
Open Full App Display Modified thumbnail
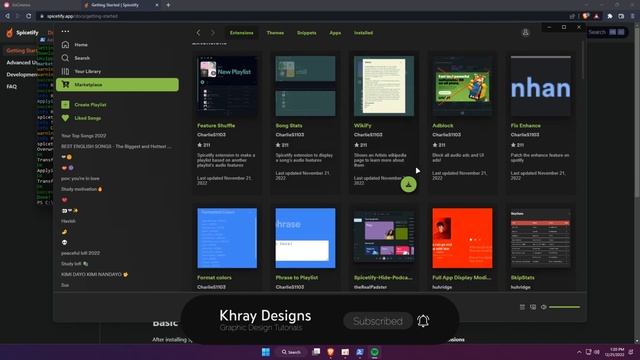click(462, 238)
